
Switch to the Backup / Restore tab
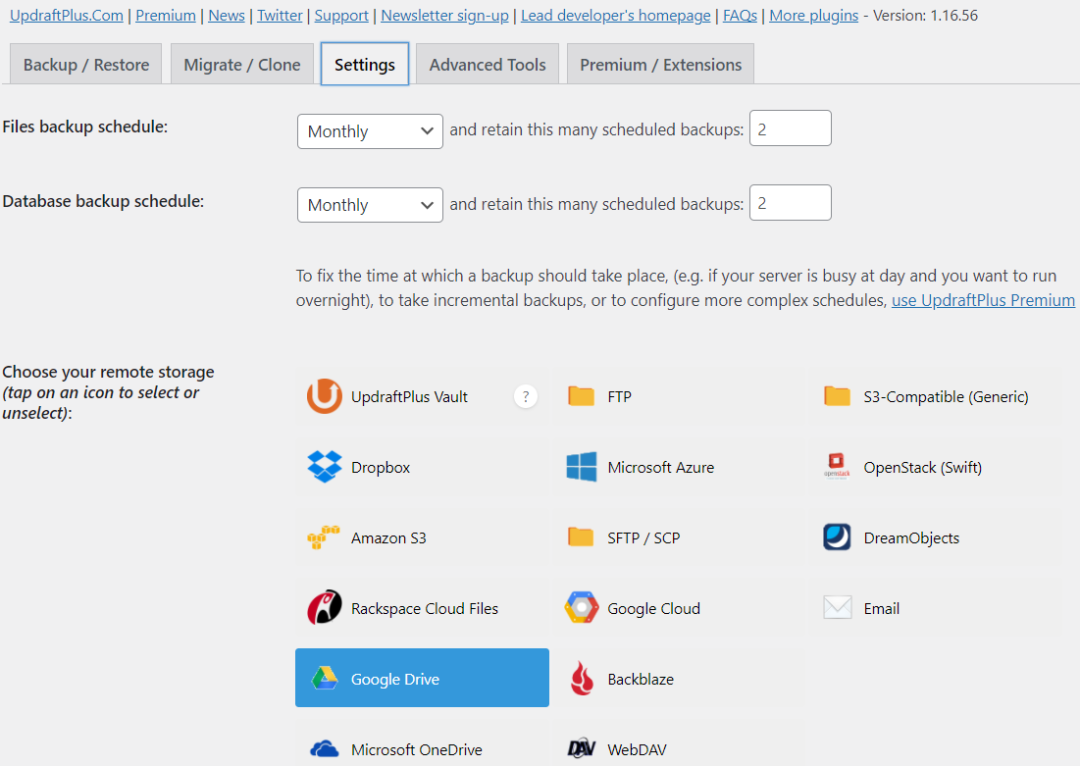86,65
